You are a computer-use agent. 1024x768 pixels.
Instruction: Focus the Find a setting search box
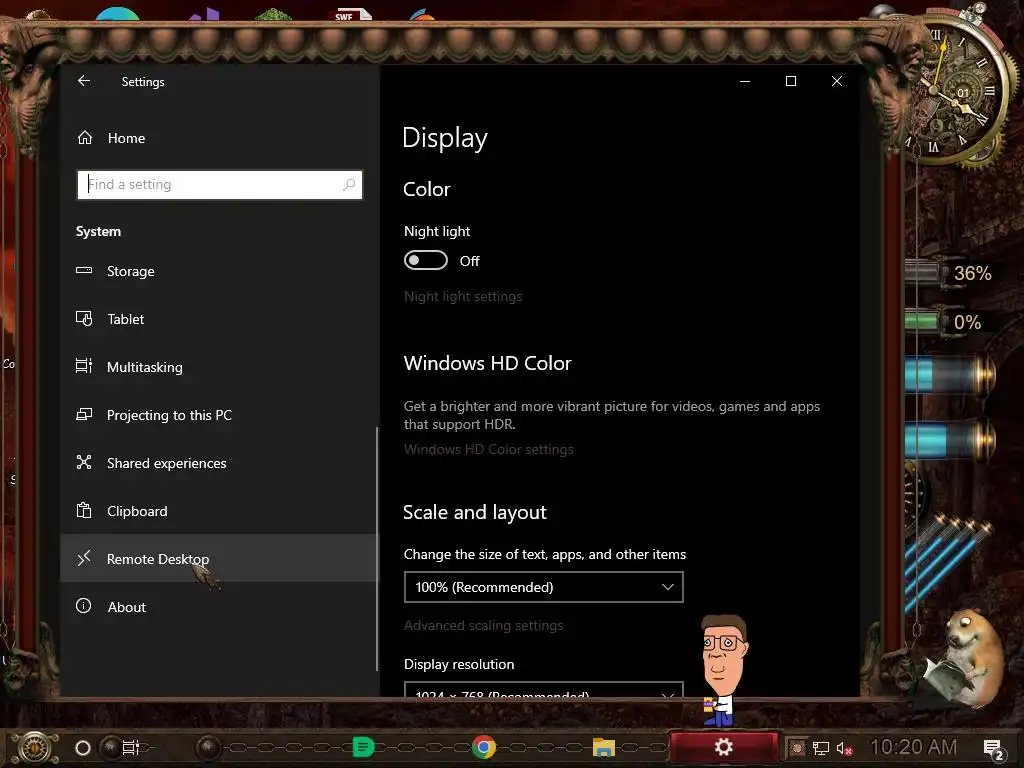click(219, 184)
